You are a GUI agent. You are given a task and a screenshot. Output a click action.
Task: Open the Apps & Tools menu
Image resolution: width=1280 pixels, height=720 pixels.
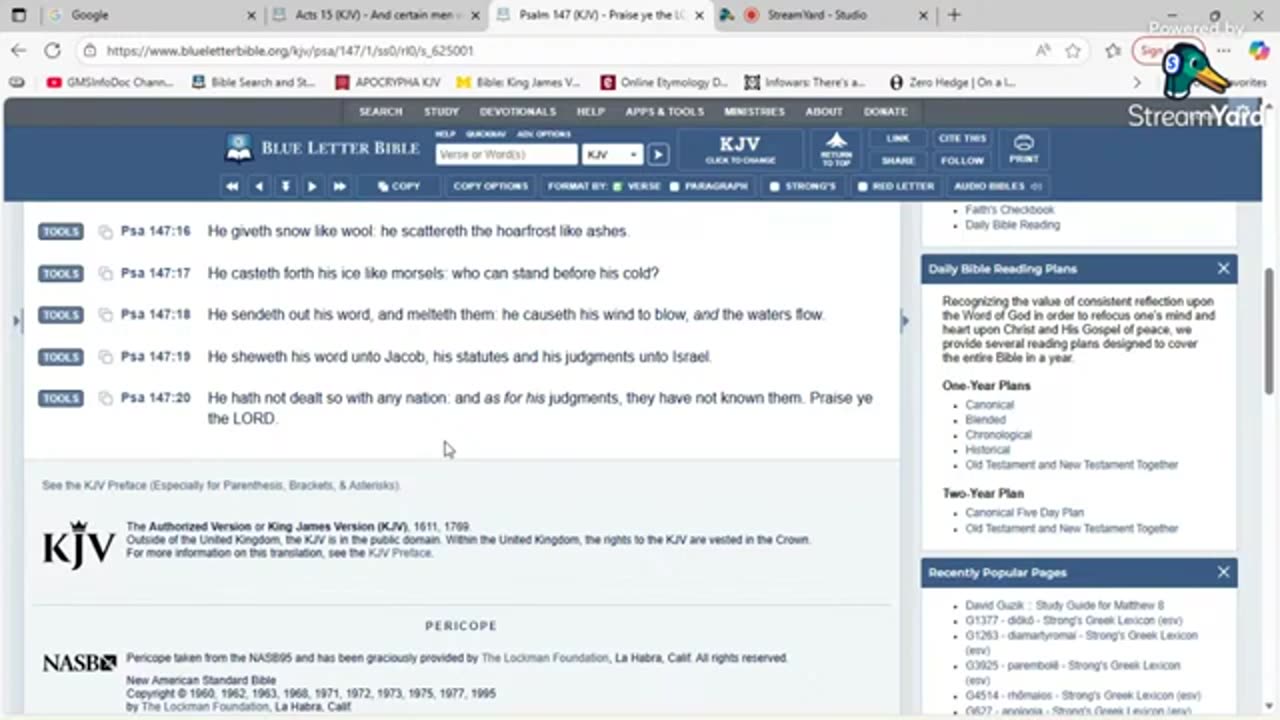pos(664,112)
